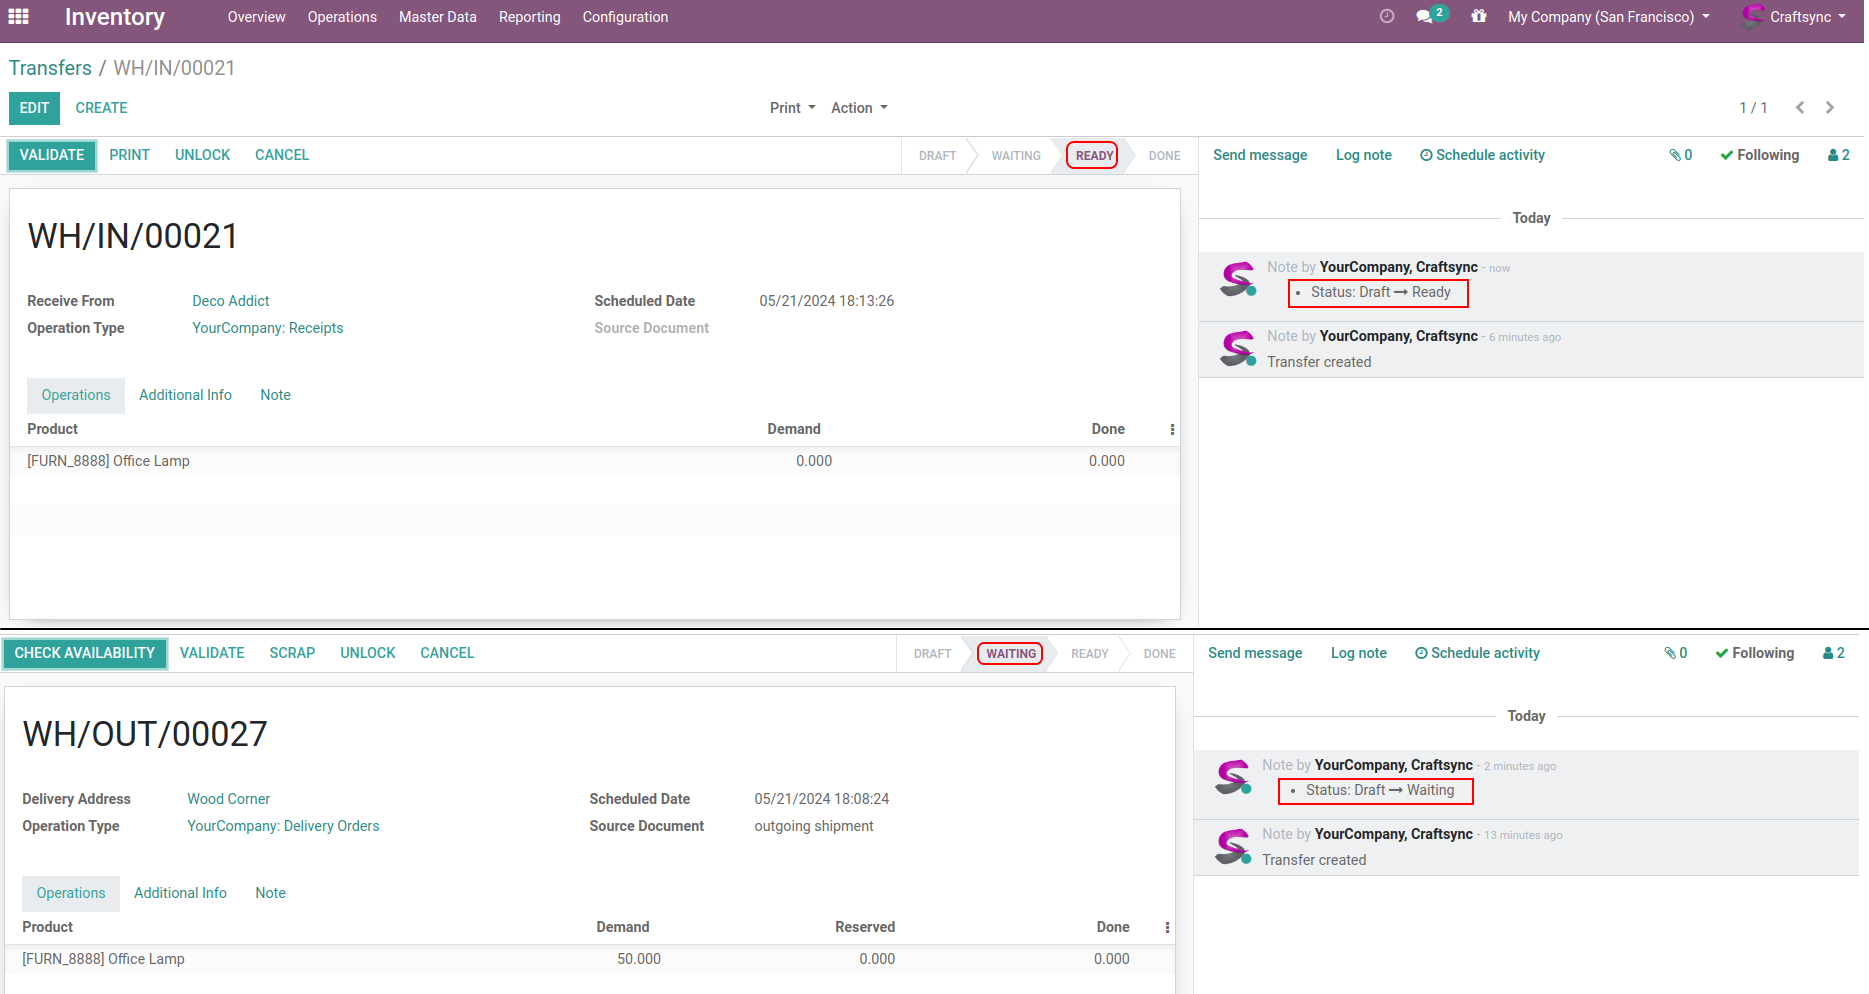The image size is (1869, 994).
Task: Open the Reporting menu
Action: pyautogui.click(x=529, y=17)
